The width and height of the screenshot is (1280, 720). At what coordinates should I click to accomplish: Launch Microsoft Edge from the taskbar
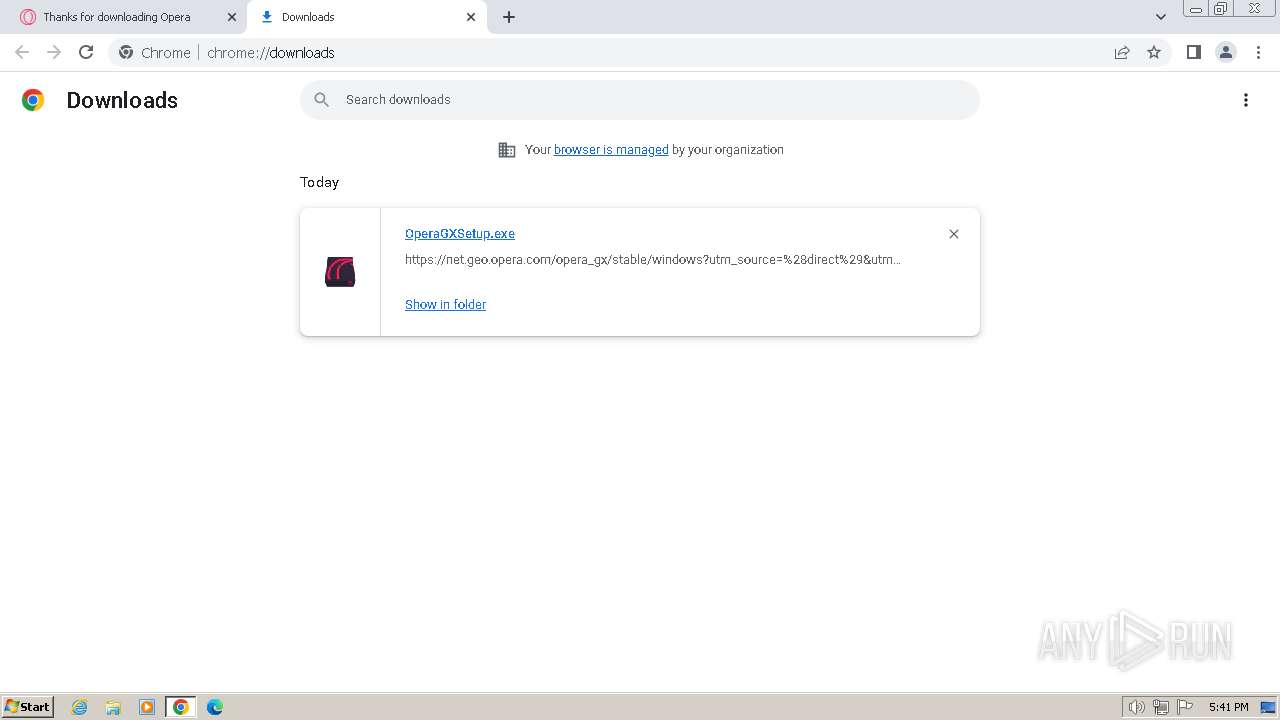coord(215,707)
